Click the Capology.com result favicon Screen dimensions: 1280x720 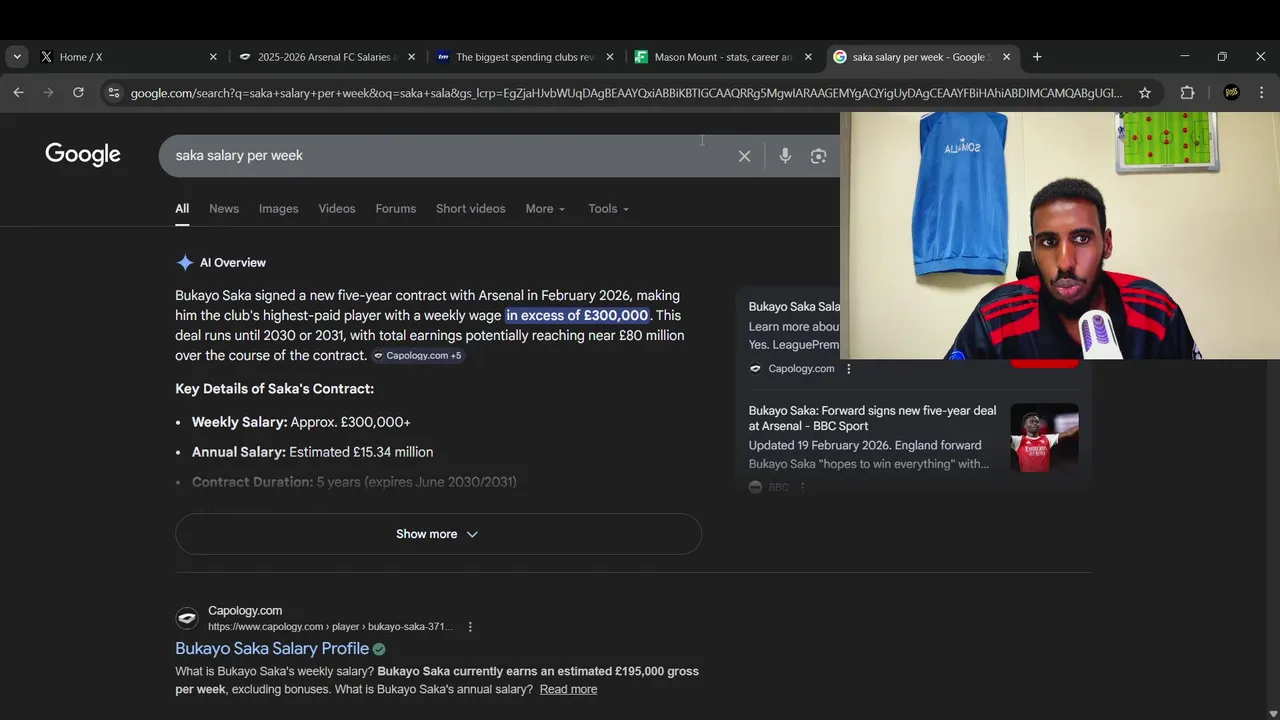pyautogui.click(x=187, y=618)
